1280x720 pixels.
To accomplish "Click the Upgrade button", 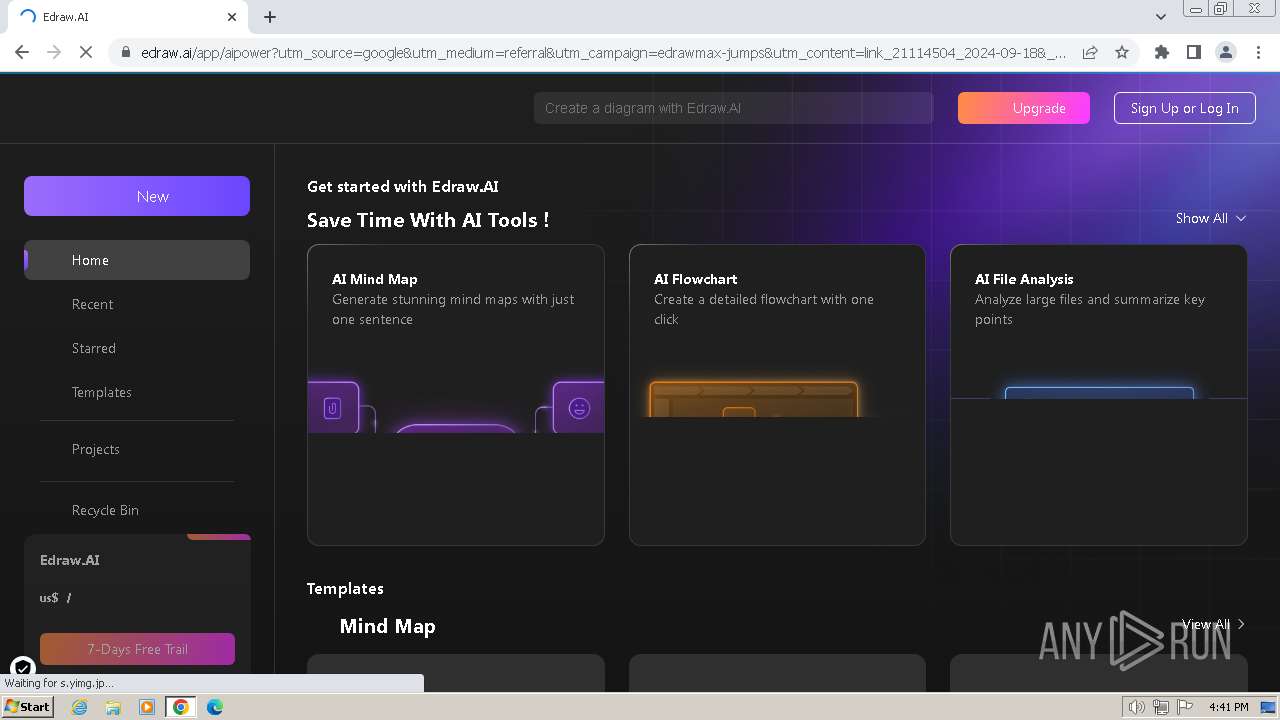I will [1024, 108].
